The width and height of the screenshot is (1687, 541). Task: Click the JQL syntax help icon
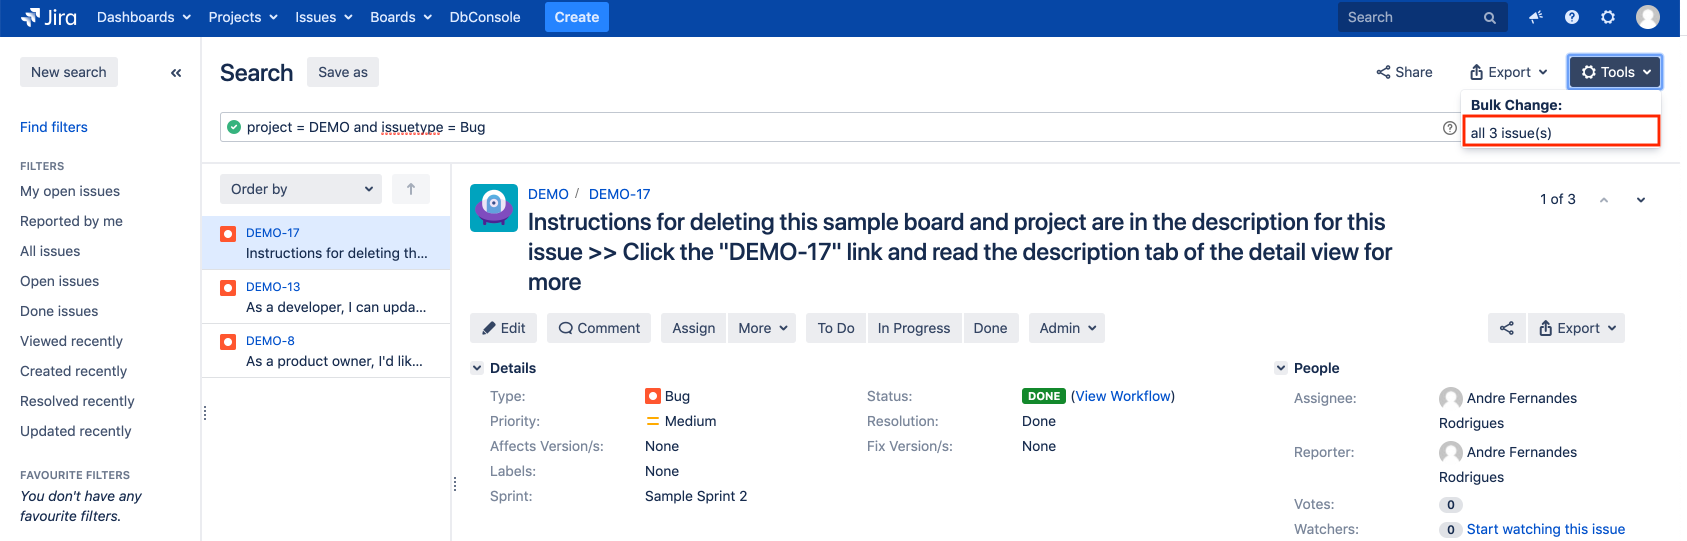1449,128
